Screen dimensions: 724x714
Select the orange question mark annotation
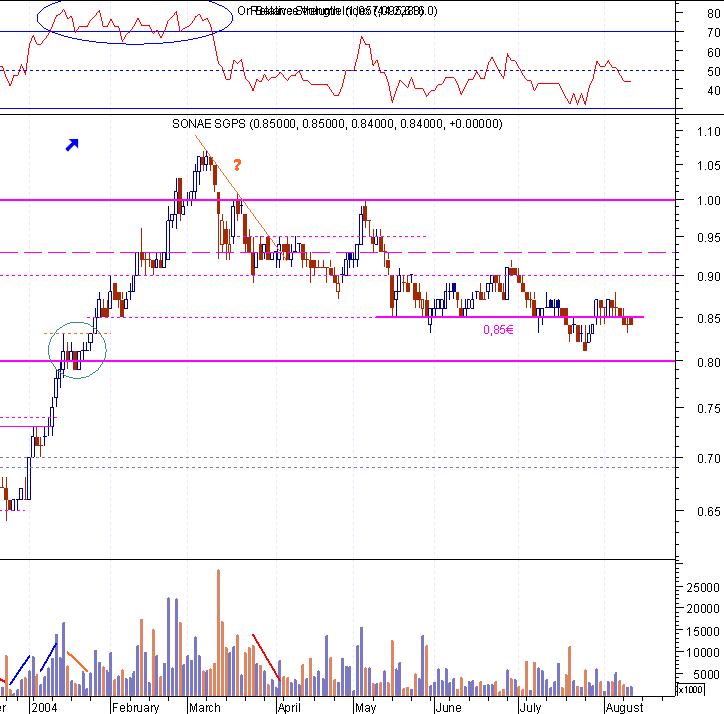pos(237,165)
